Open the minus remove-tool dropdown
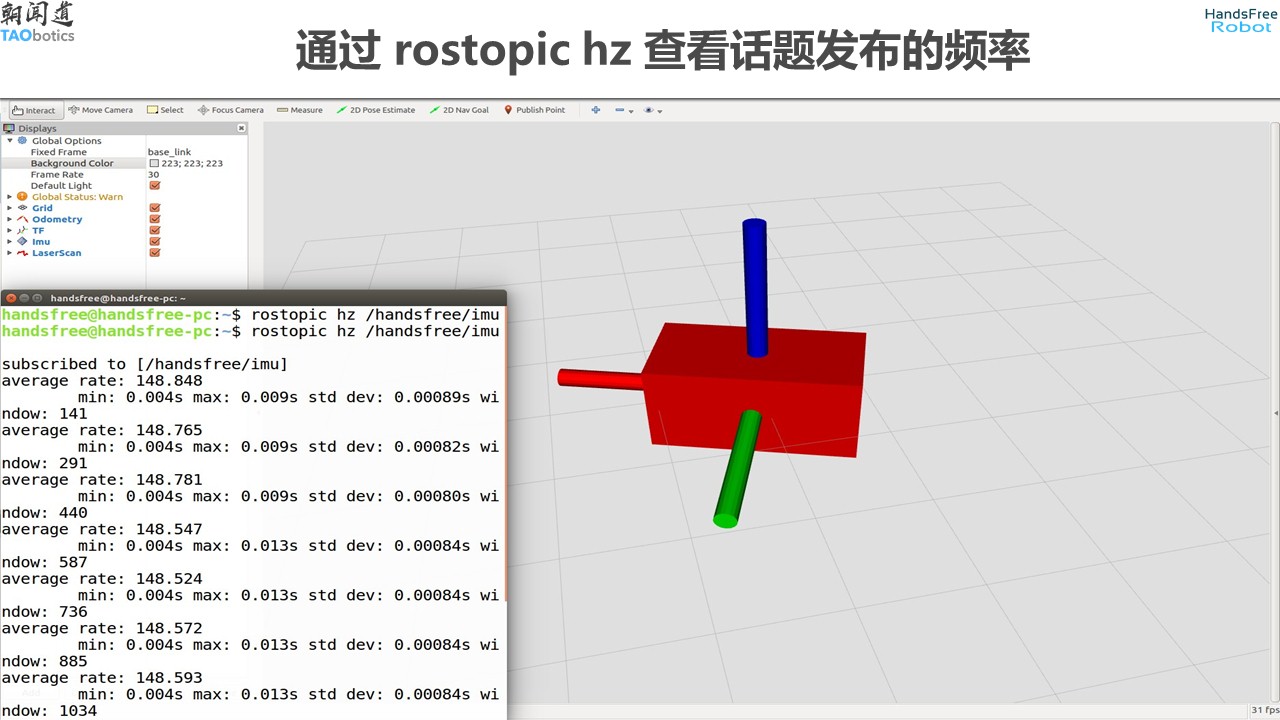This screenshot has width=1280, height=720. click(x=624, y=110)
